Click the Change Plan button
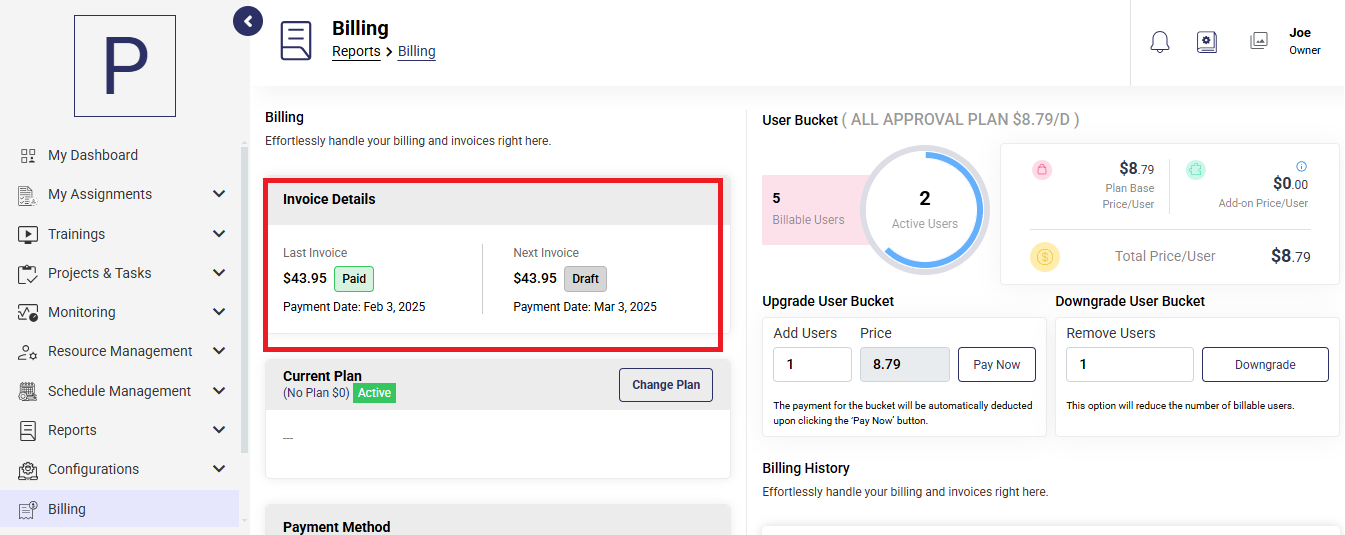 [x=666, y=385]
